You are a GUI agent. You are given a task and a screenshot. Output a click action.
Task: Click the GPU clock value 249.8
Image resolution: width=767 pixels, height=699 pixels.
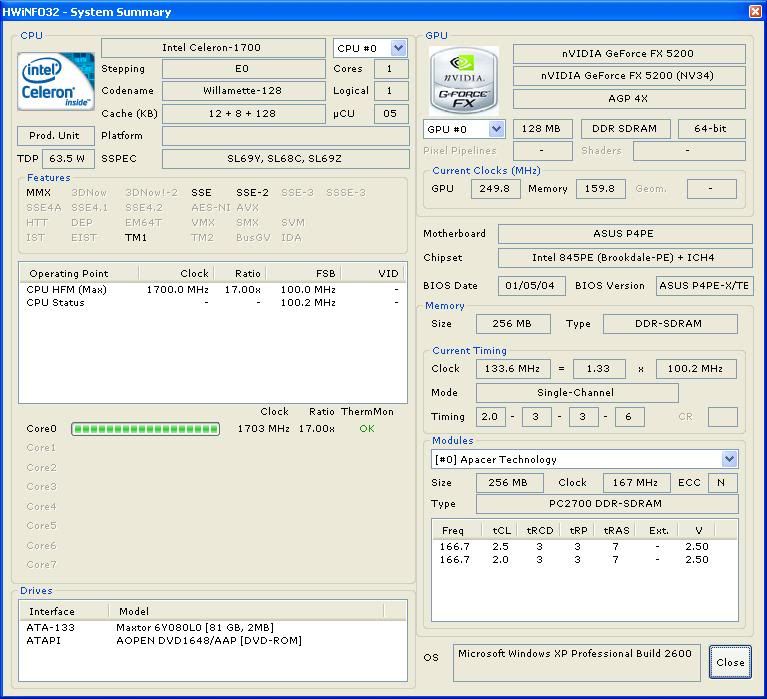point(496,189)
